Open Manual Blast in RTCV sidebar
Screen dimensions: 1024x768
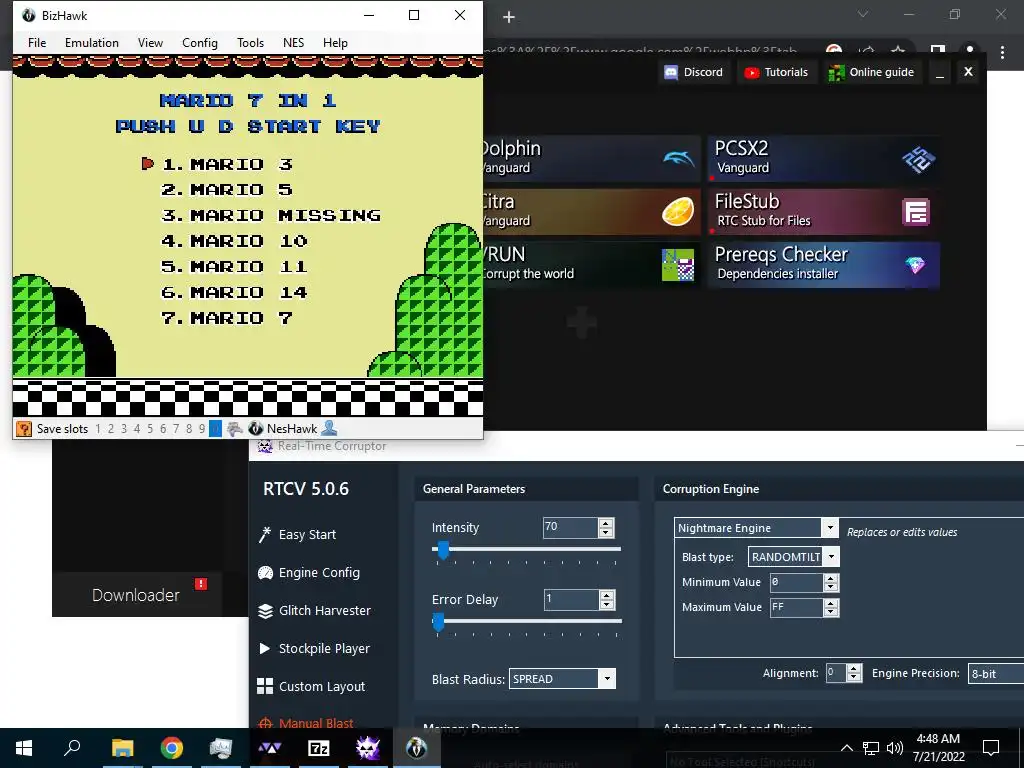click(x=306, y=723)
